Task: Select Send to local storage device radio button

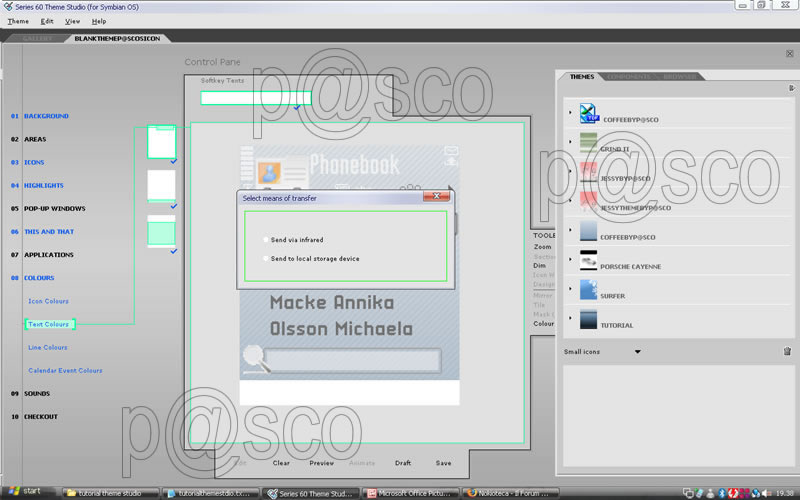Action: click(x=266, y=259)
